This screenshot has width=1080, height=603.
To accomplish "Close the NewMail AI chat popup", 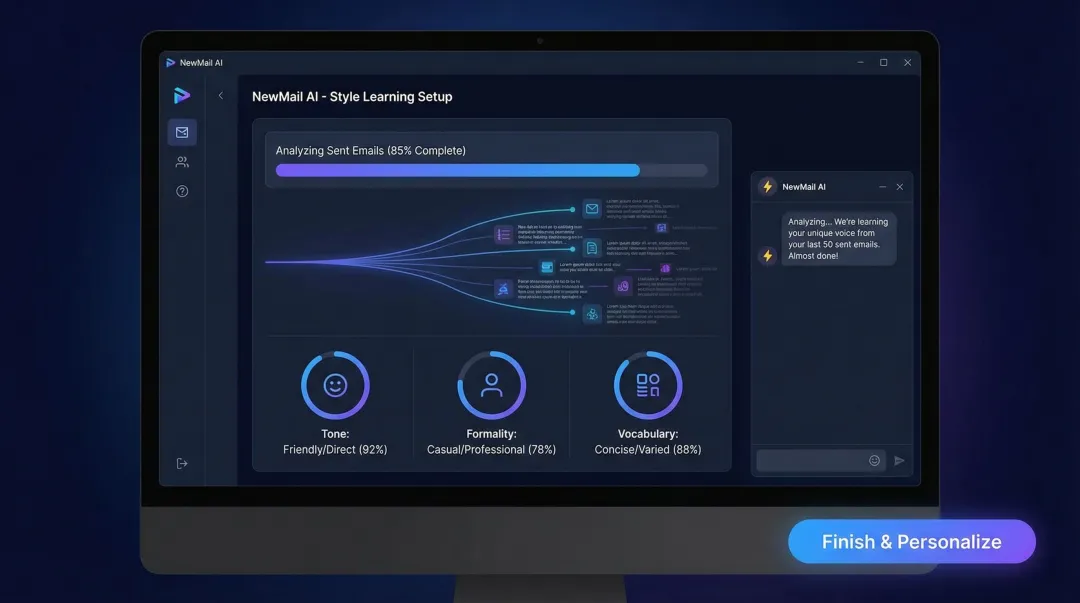I will point(900,186).
